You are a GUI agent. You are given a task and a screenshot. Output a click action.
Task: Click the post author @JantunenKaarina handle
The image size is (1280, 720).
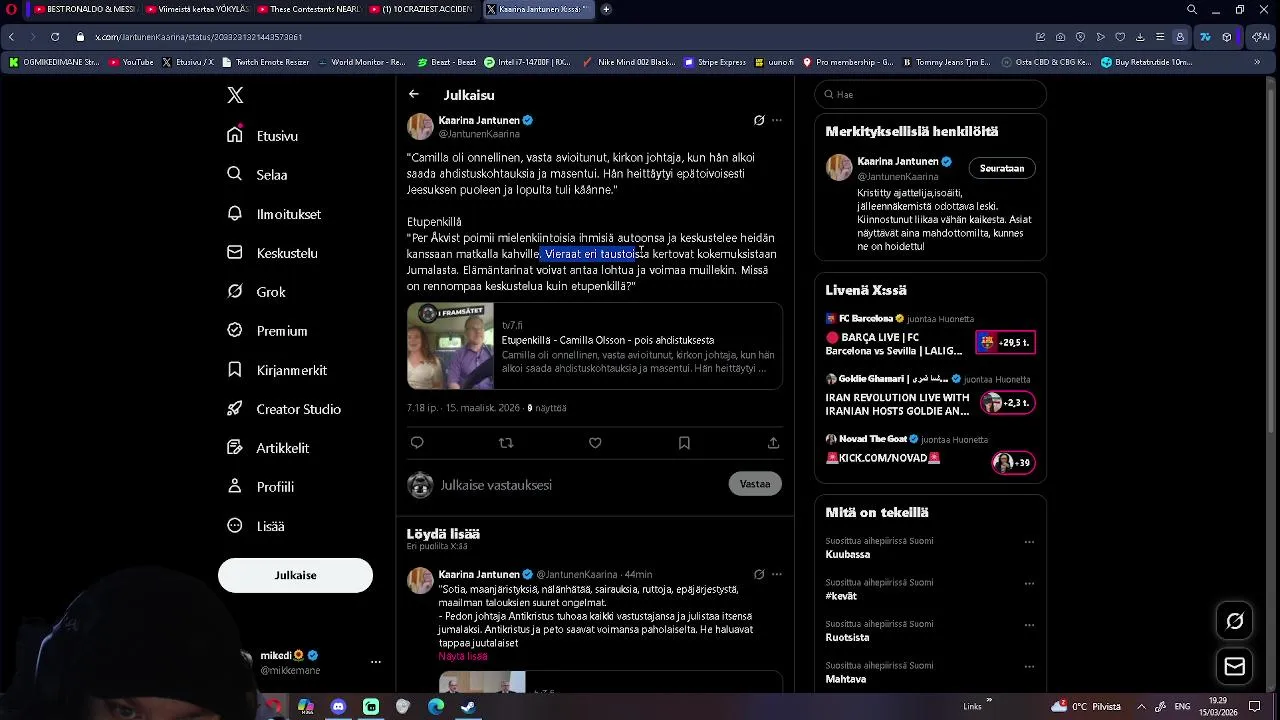coord(479,134)
